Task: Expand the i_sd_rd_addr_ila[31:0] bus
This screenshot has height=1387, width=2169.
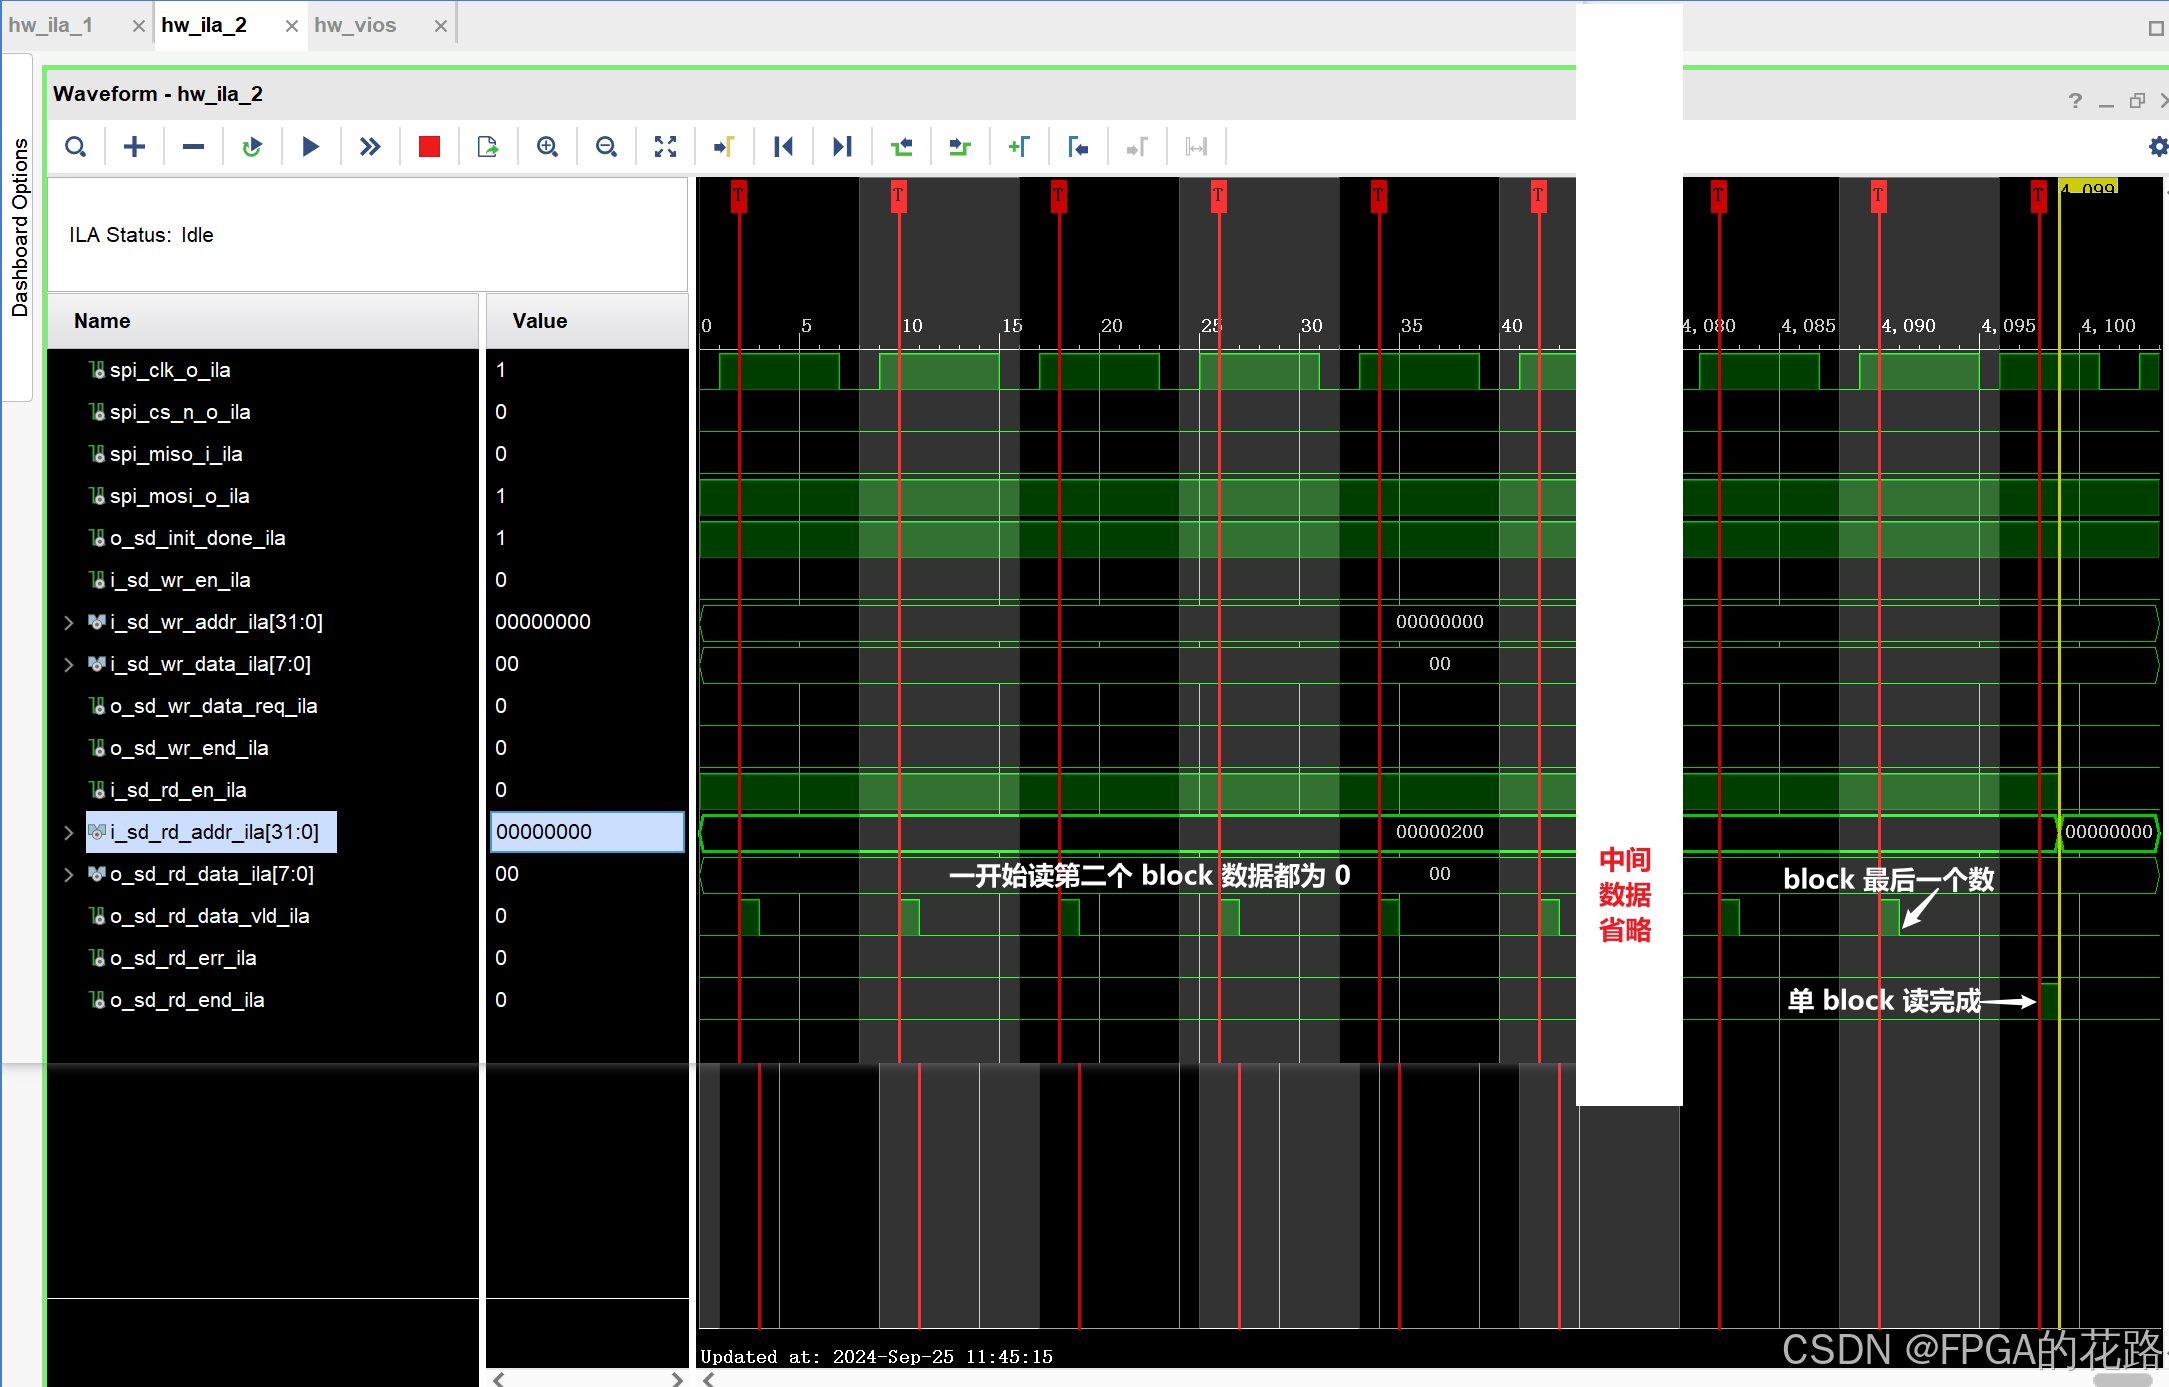Action: click(x=68, y=832)
